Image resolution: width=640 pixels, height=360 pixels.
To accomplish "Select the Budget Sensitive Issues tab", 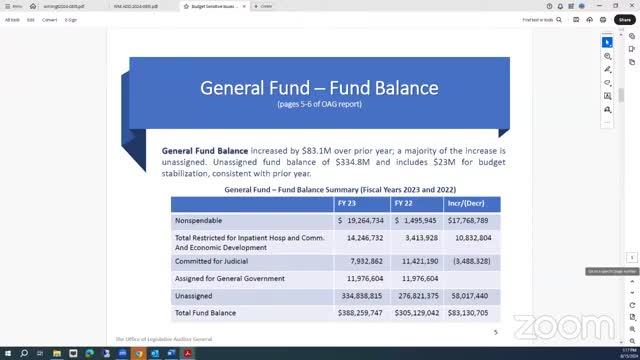I will point(215,7).
